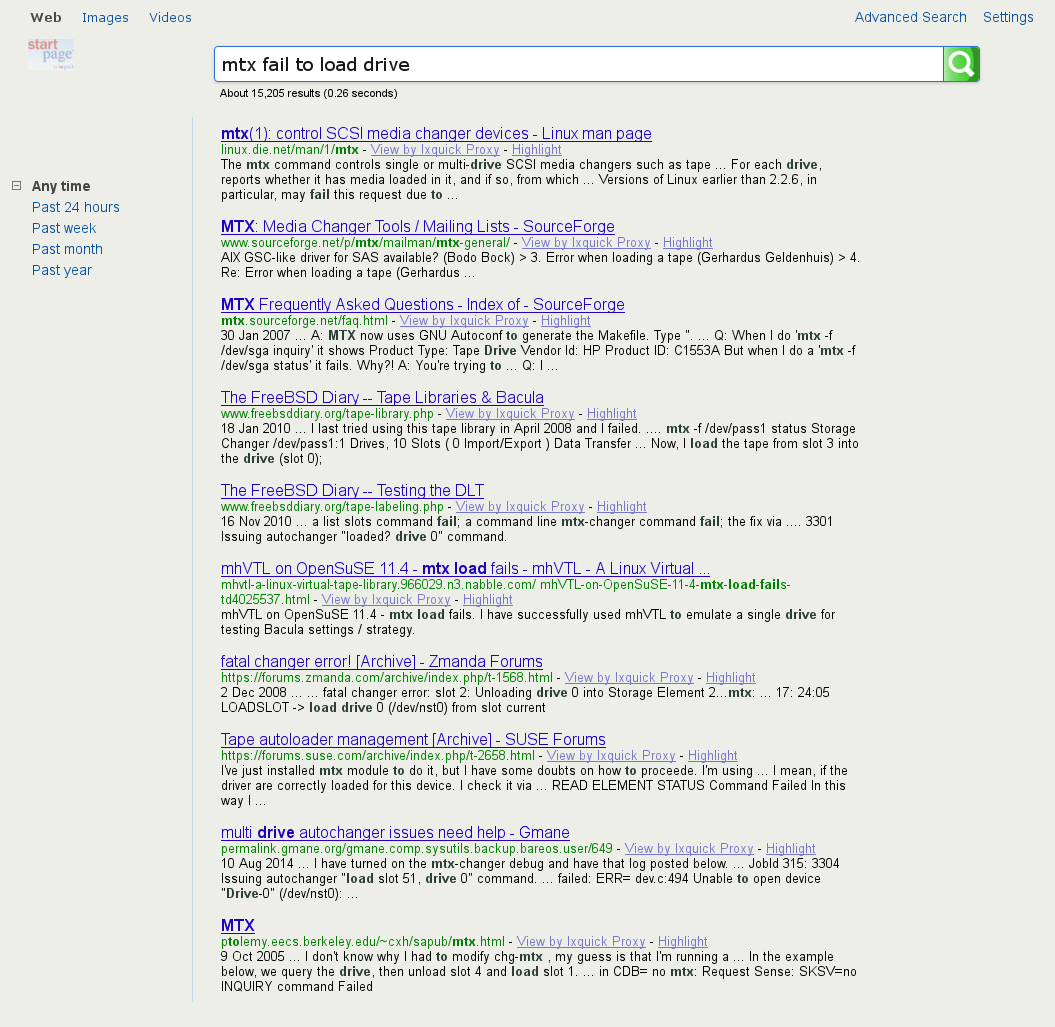Focus the search query input field
Screen dimensions: 1055x1027
579,64
